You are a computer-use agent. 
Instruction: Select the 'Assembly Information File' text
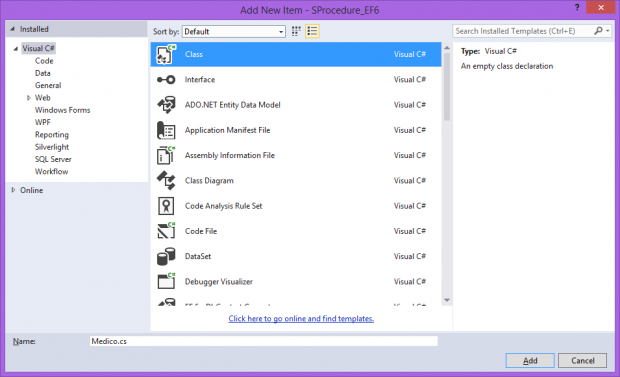(x=230, y=155)
